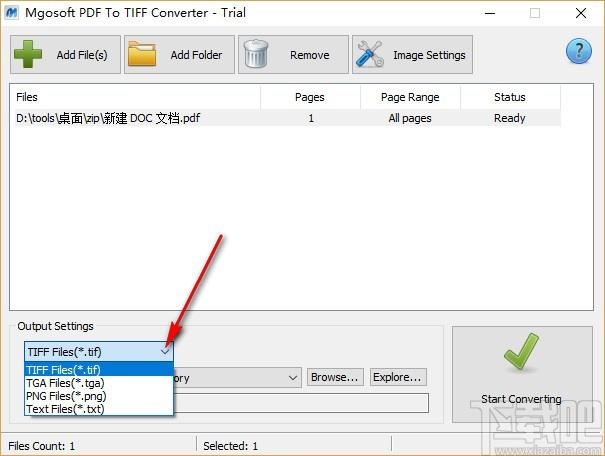
Task: Click the Page Range column header
Action: point(410,97)
